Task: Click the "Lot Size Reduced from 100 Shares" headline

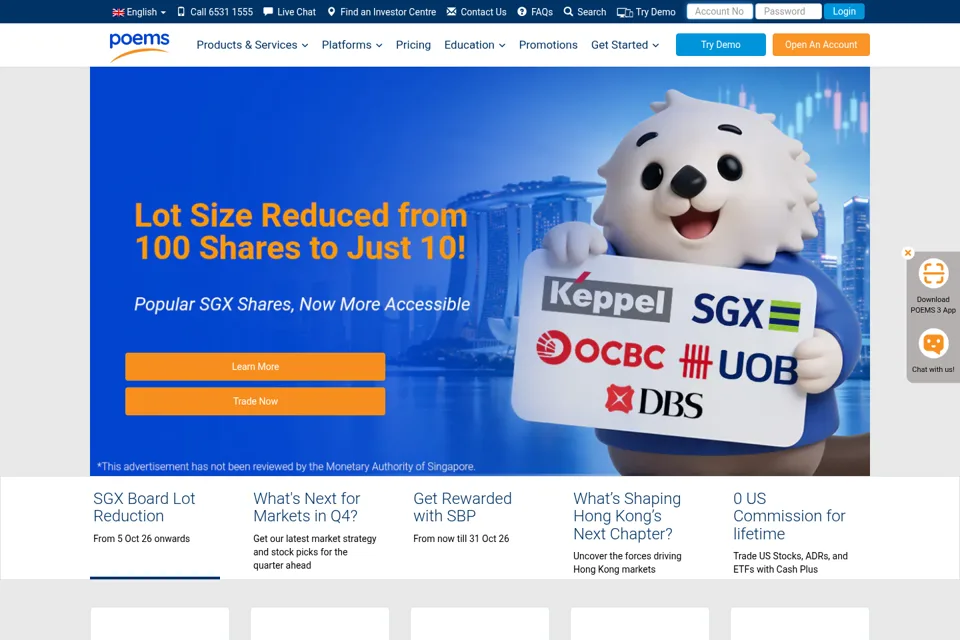Action: coord(301,232)
